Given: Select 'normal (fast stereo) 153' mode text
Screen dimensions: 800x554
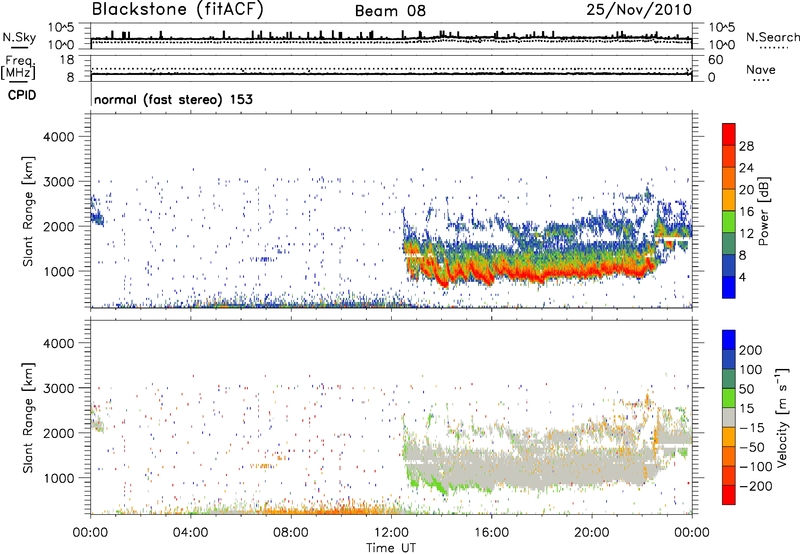Looking at the screenshot, I should (173, 99).
